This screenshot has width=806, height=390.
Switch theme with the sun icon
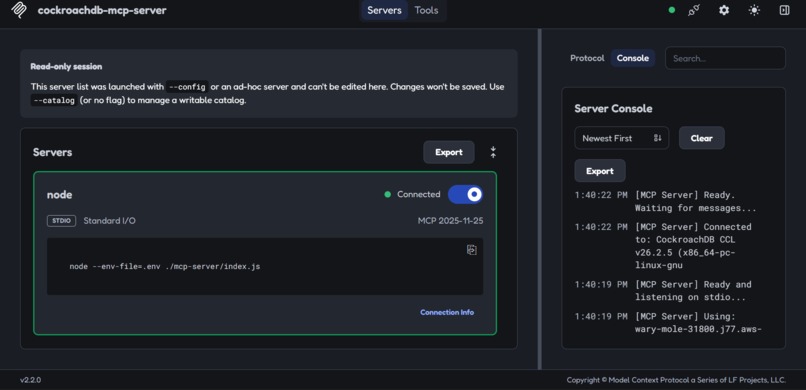pos(754,10)
